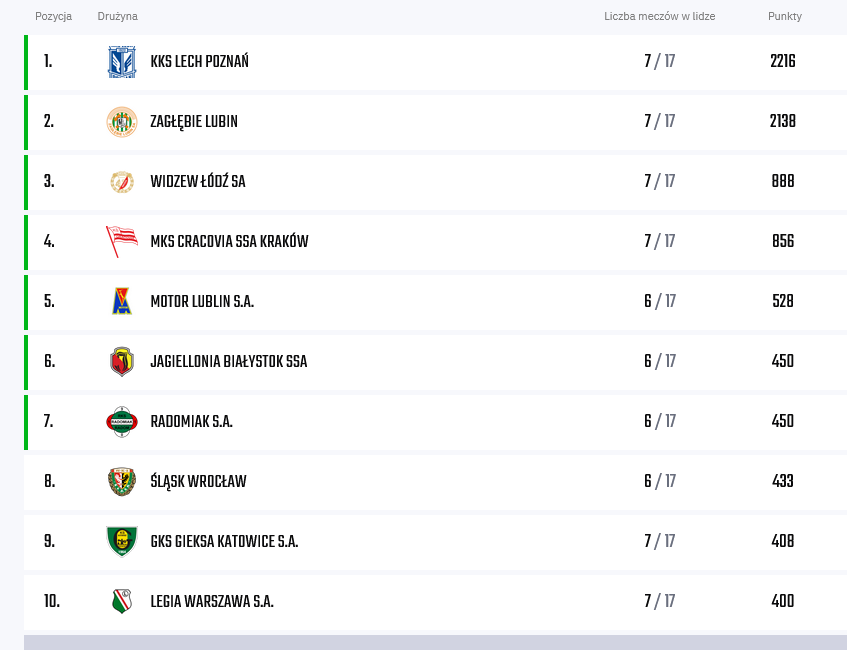Screen dimensions: 847x650
Task: Select the Radomiak S.A. round crest
Action: pos(122,421)
